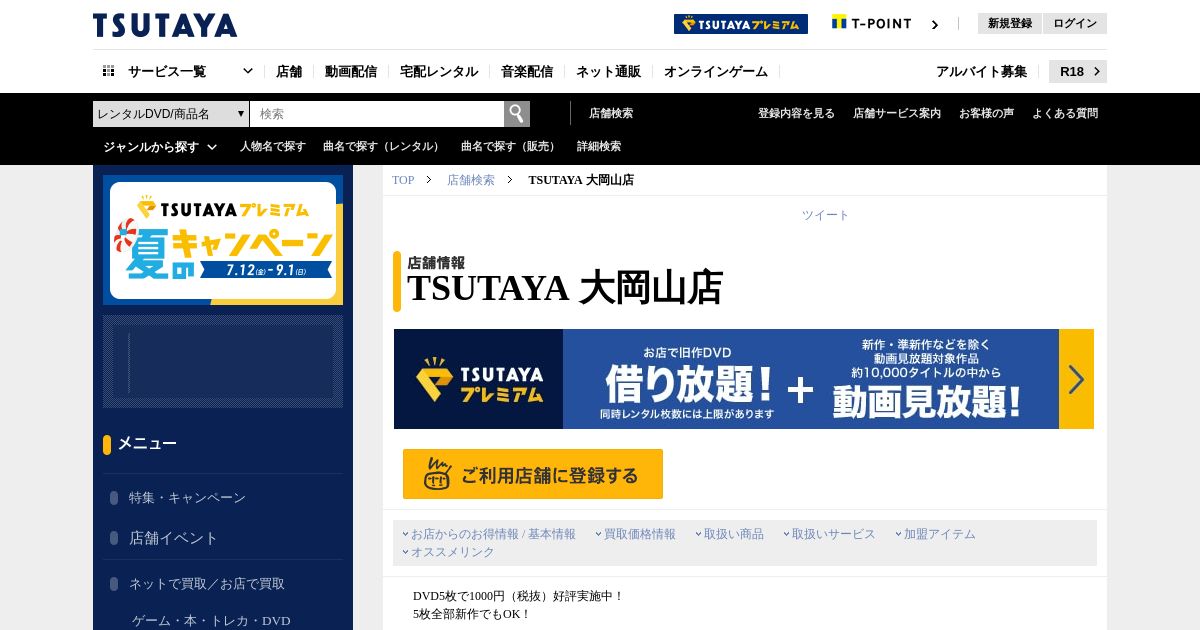1200x630 pixels.
Task: Open the レンタルDVD/商品名 search category dropdown
Action: (x=171, y=114)
